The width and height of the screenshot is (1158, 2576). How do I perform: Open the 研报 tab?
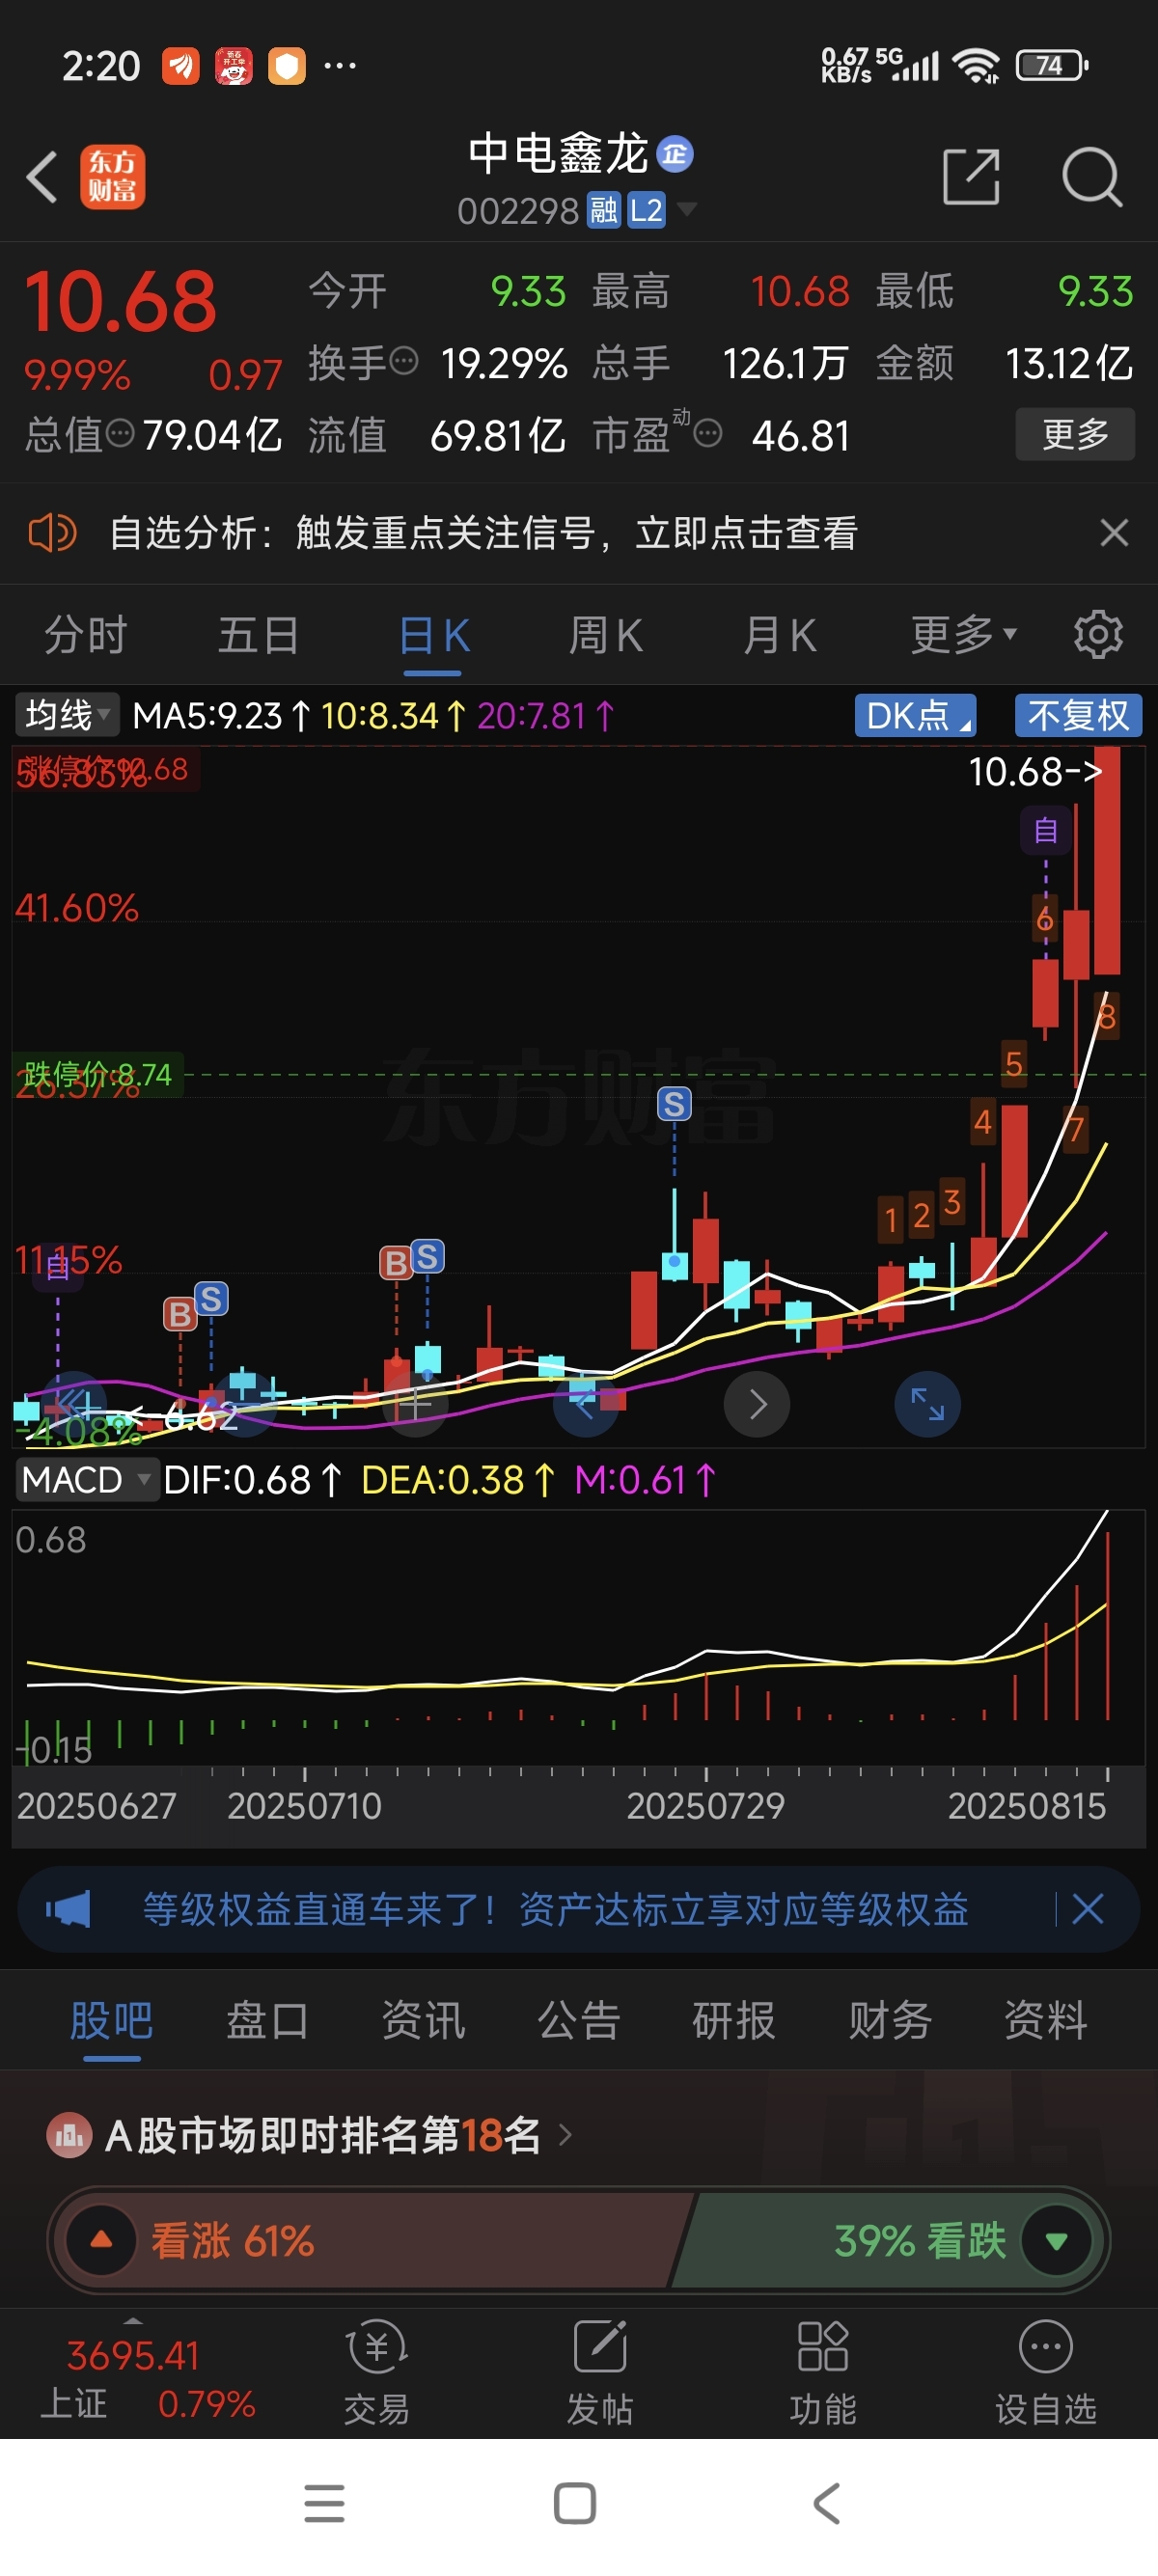[x=734, y=2020]
